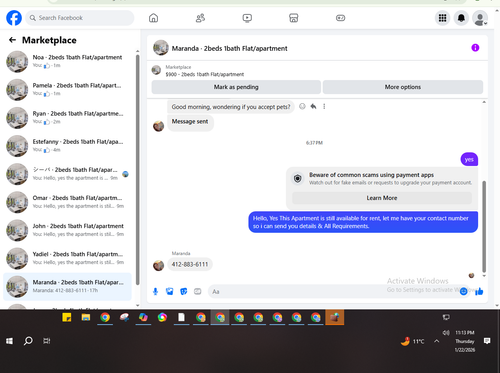Click the chat messages scrollbar
This screenshot has width=500, height=373.
click(484, 227)
